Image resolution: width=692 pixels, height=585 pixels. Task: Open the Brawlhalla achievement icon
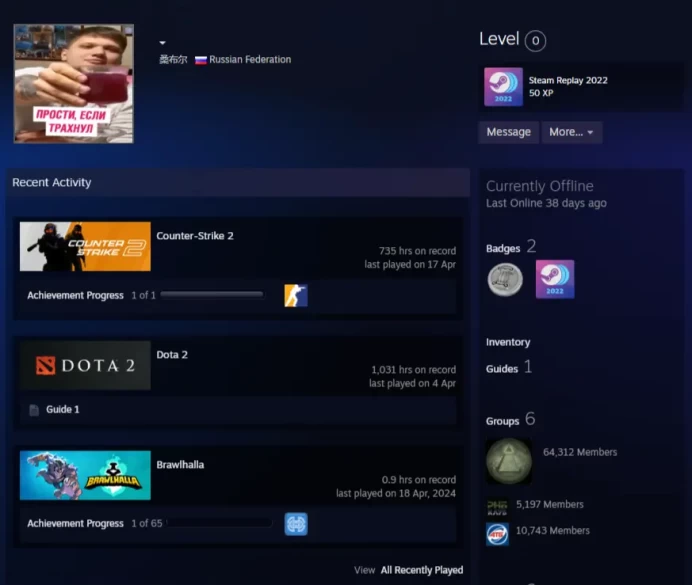coord(296,524)
